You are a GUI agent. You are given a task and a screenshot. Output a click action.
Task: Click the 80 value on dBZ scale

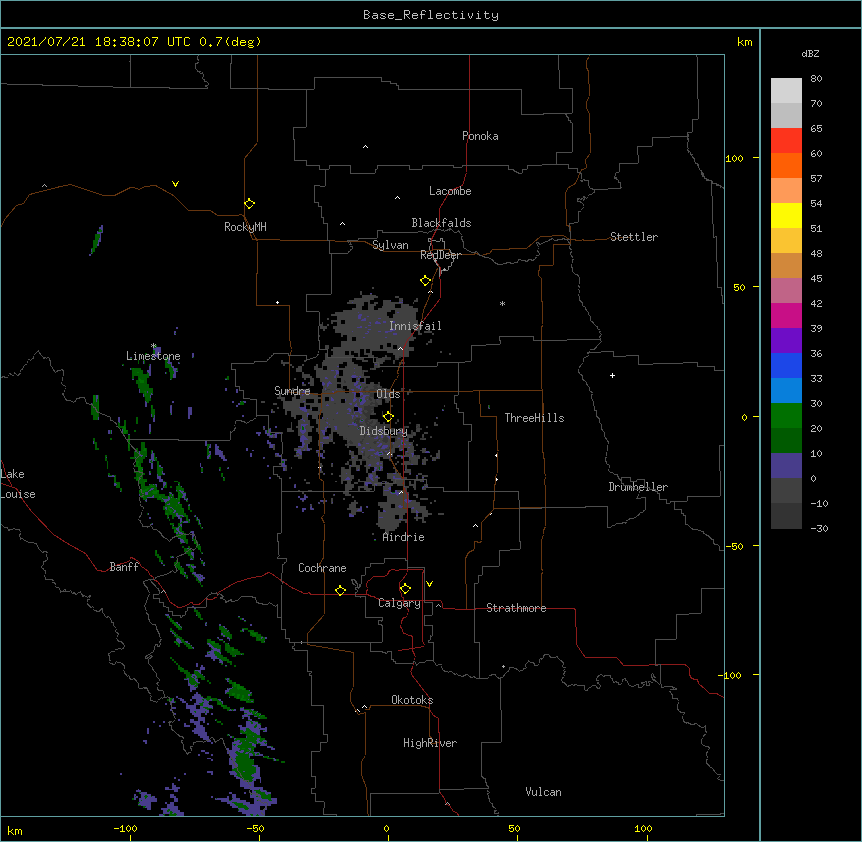pyautogui.click(x=816, y=79)
